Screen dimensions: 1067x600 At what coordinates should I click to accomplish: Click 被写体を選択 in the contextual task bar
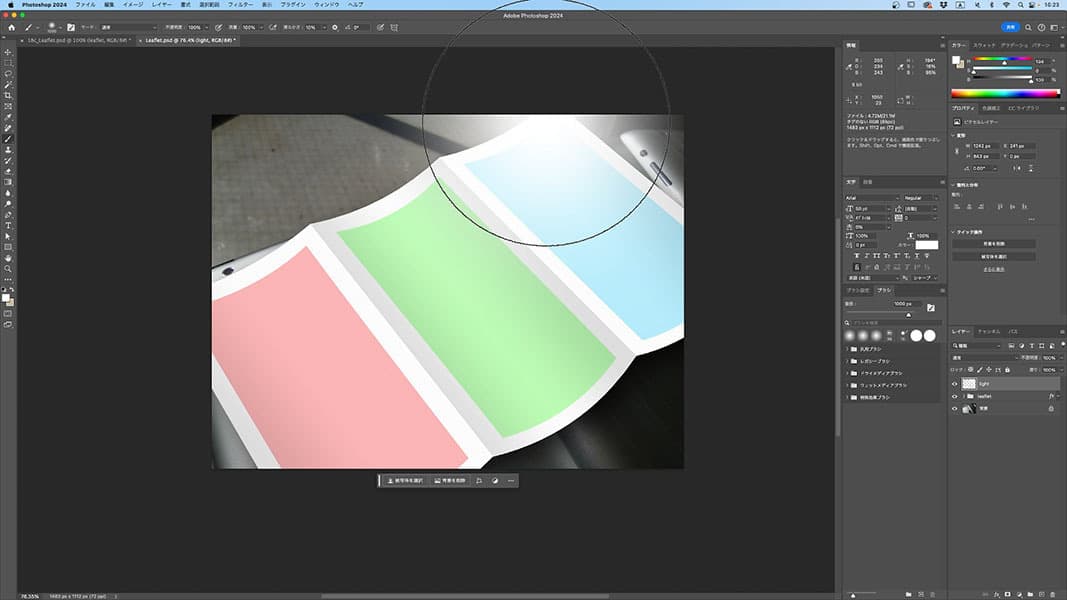[405, 481]
